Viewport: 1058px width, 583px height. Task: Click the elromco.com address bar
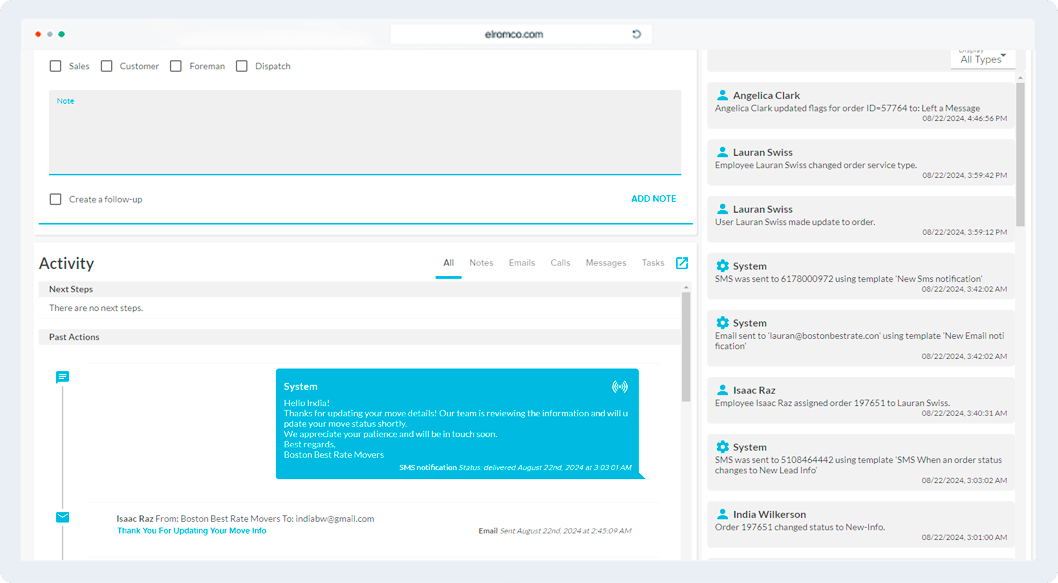tap(521, 34)
